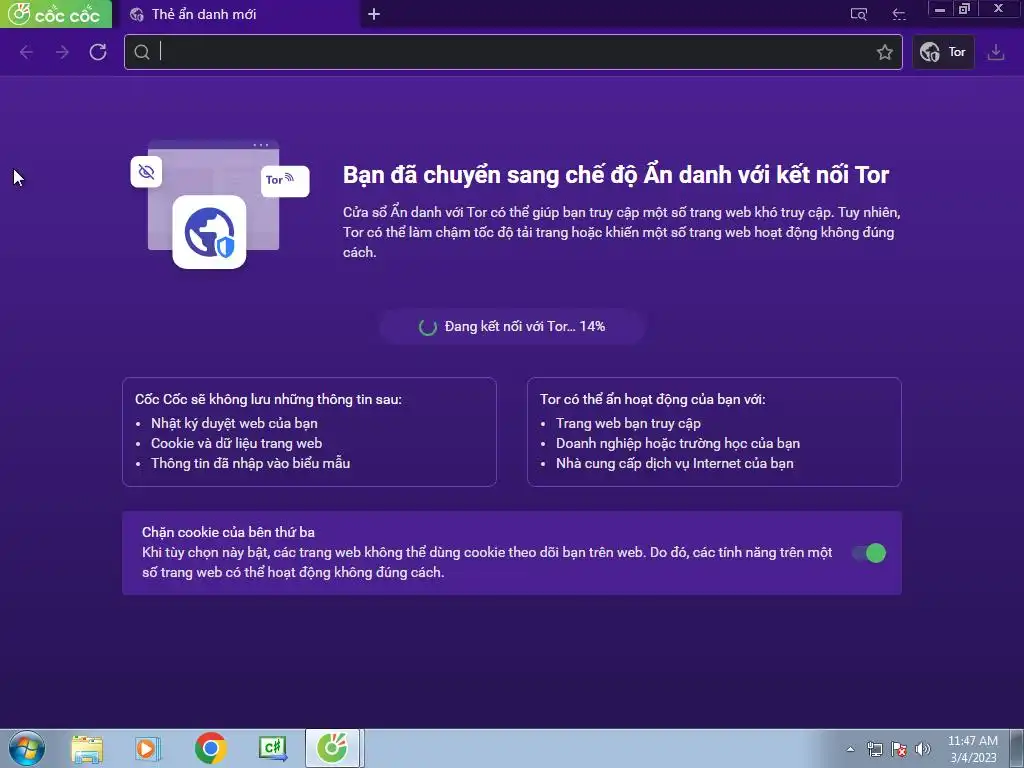Click the clock showing 11:47 AM
The image size is (1024, 768).
[972, 741]
